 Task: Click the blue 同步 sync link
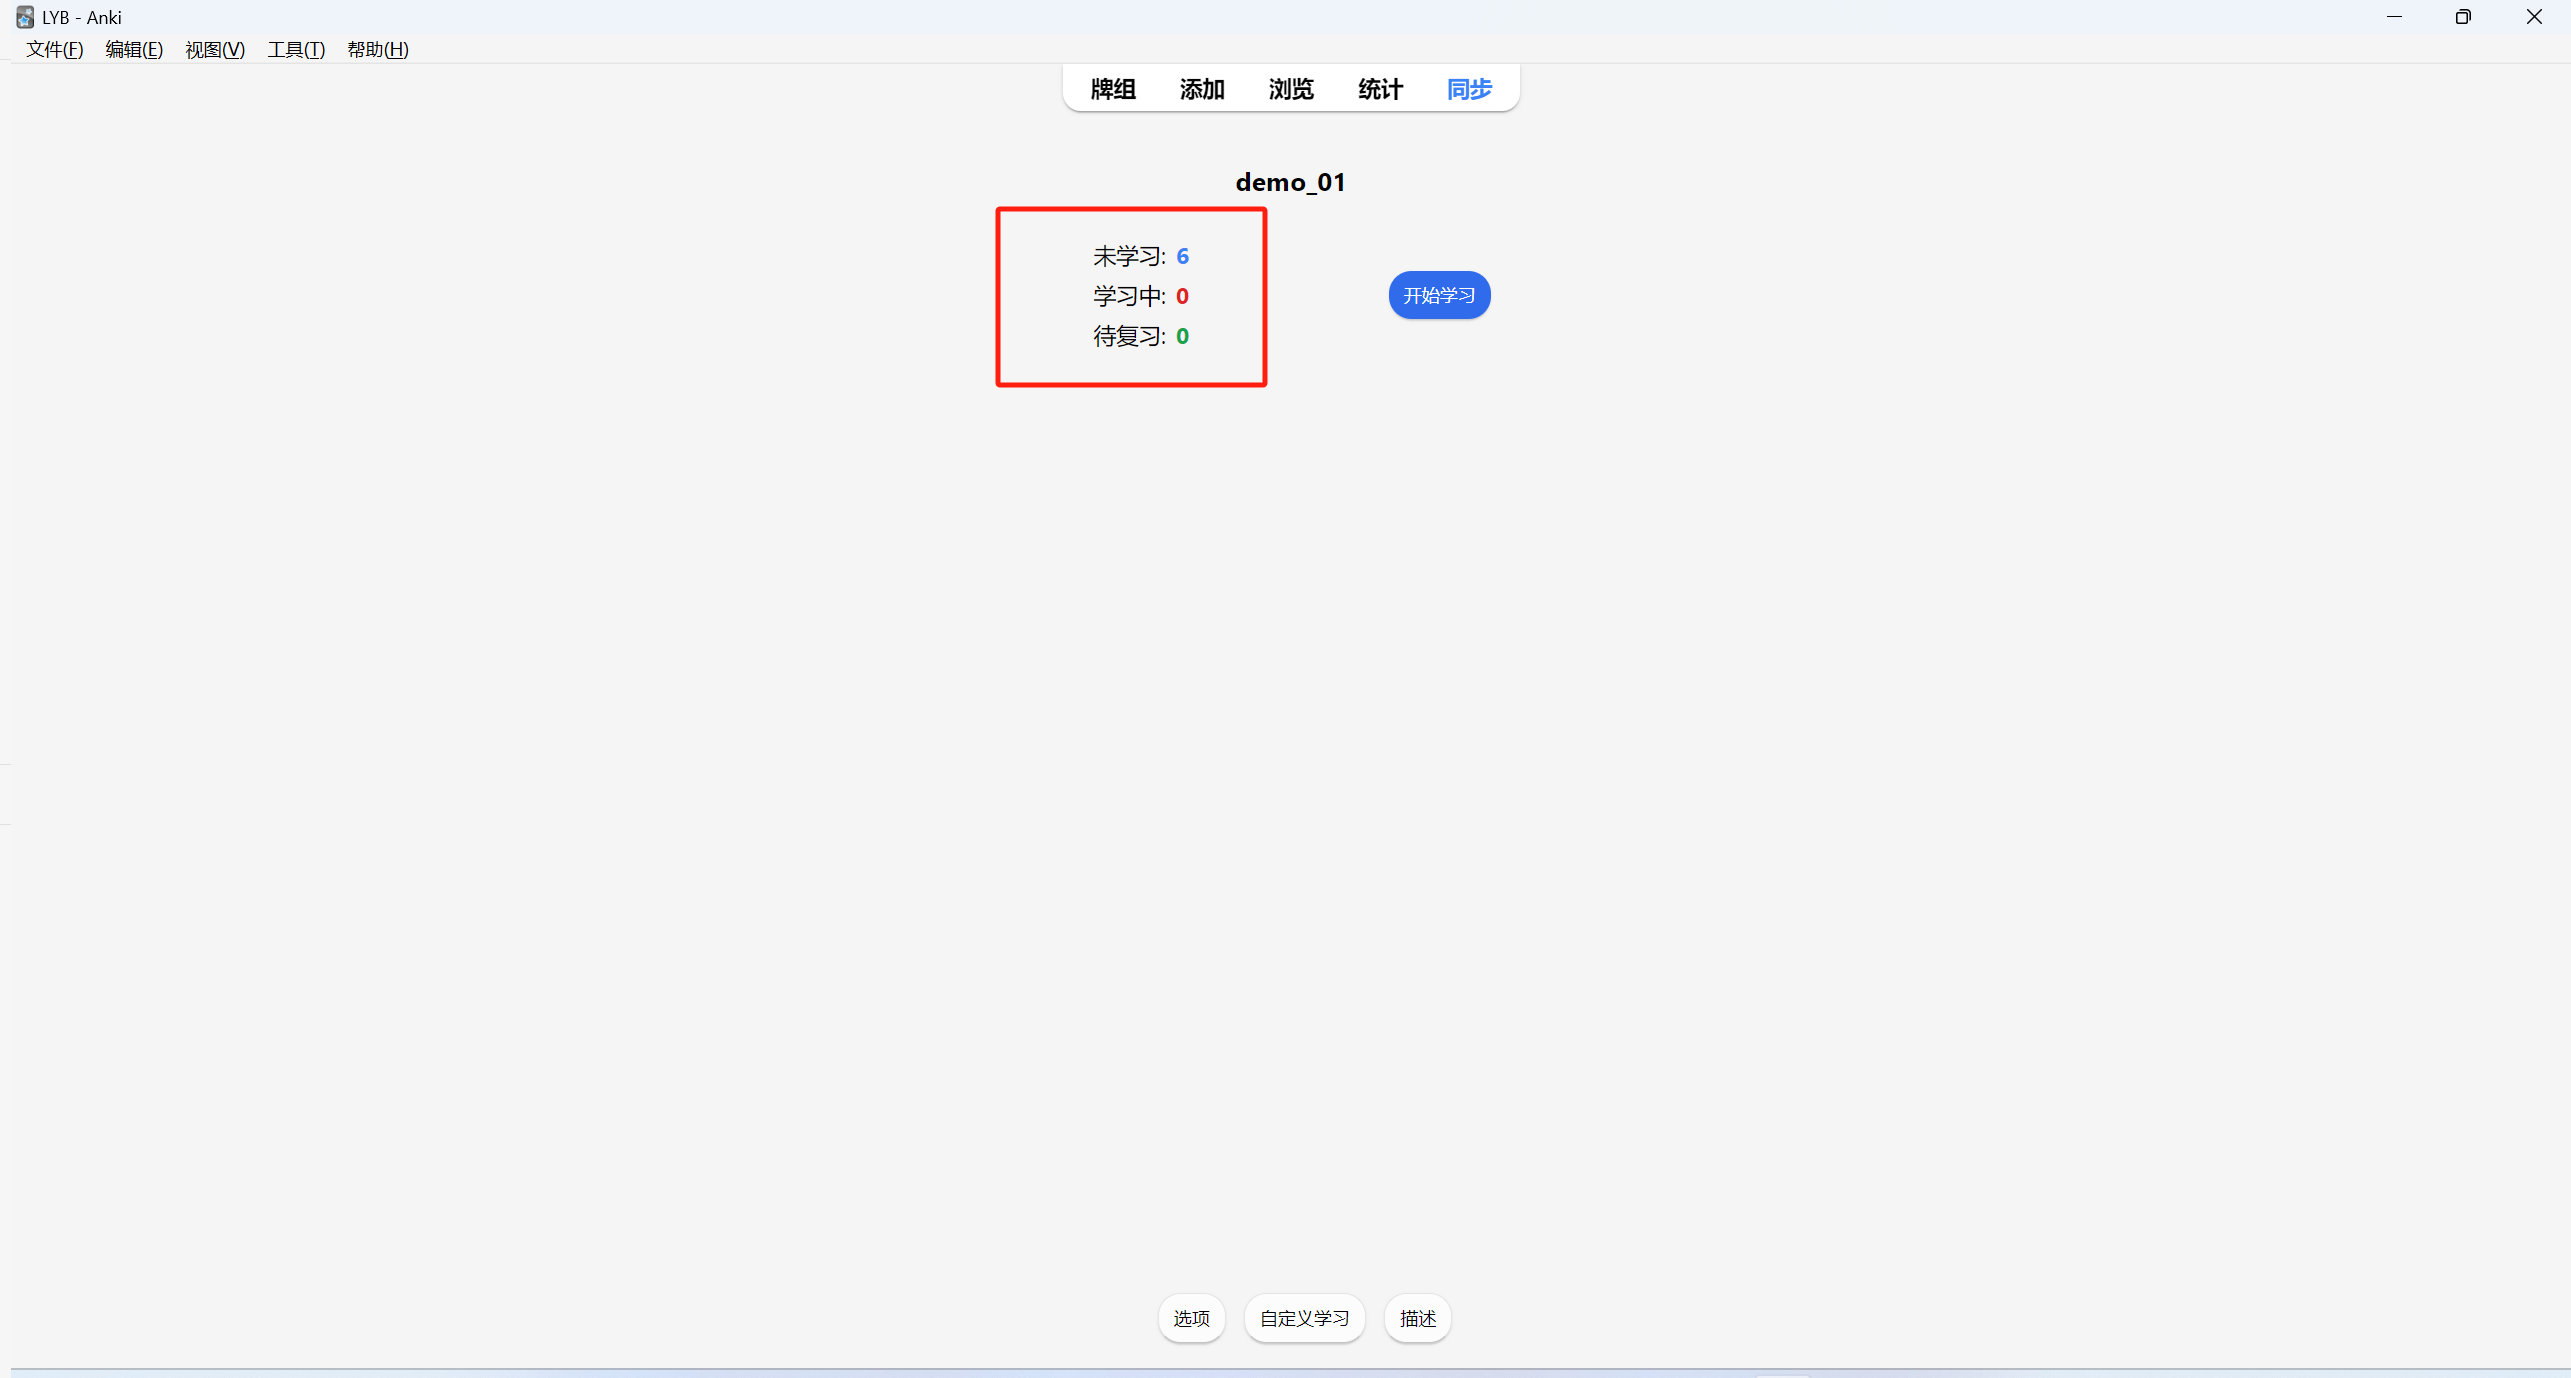click(x=1469, y=89)
